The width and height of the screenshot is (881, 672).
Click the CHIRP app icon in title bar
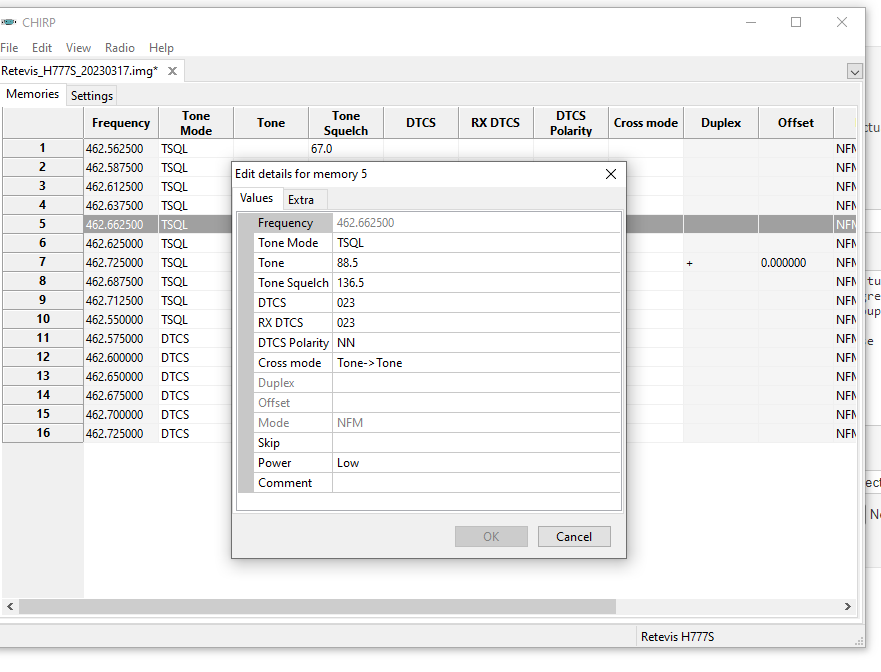tap(8, 22)
